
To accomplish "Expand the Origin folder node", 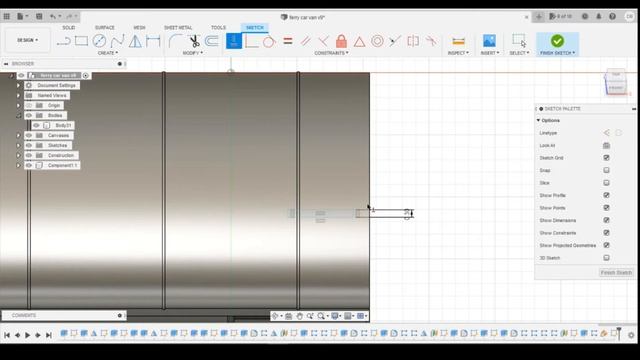I will 18,105.
